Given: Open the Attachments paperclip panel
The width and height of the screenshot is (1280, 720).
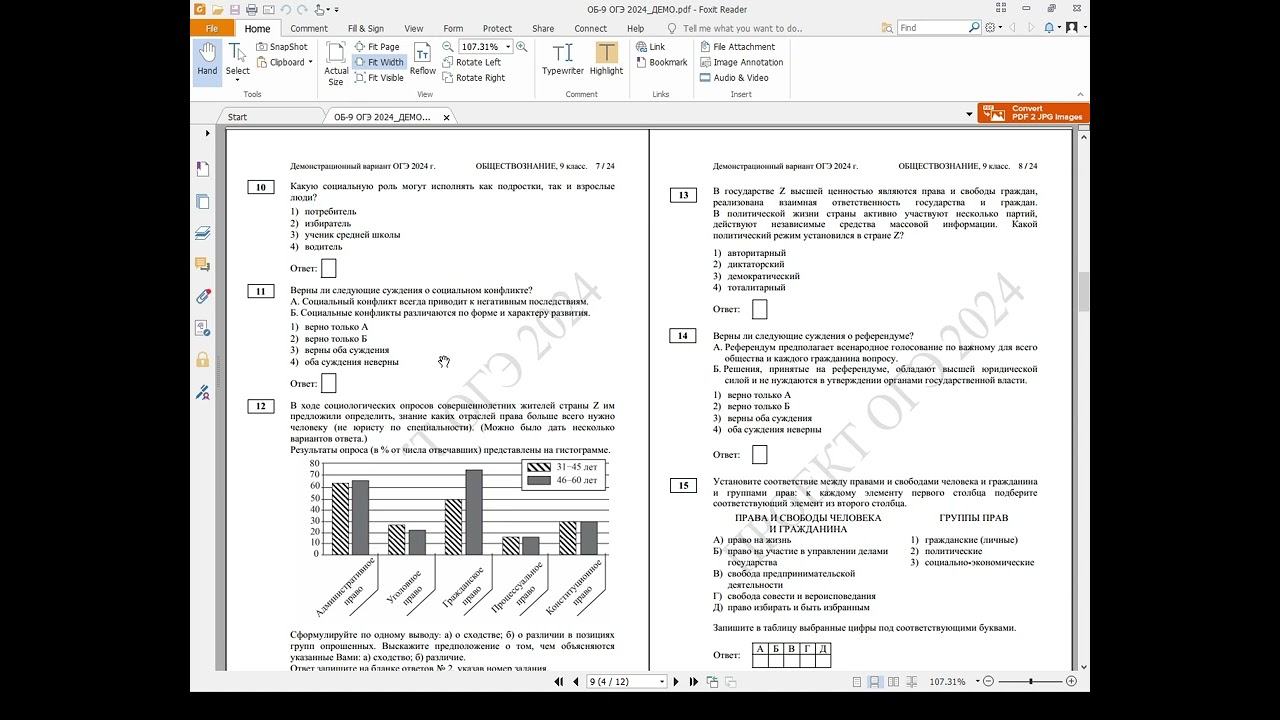Looking at the screenshot, I should pos(203,296).
